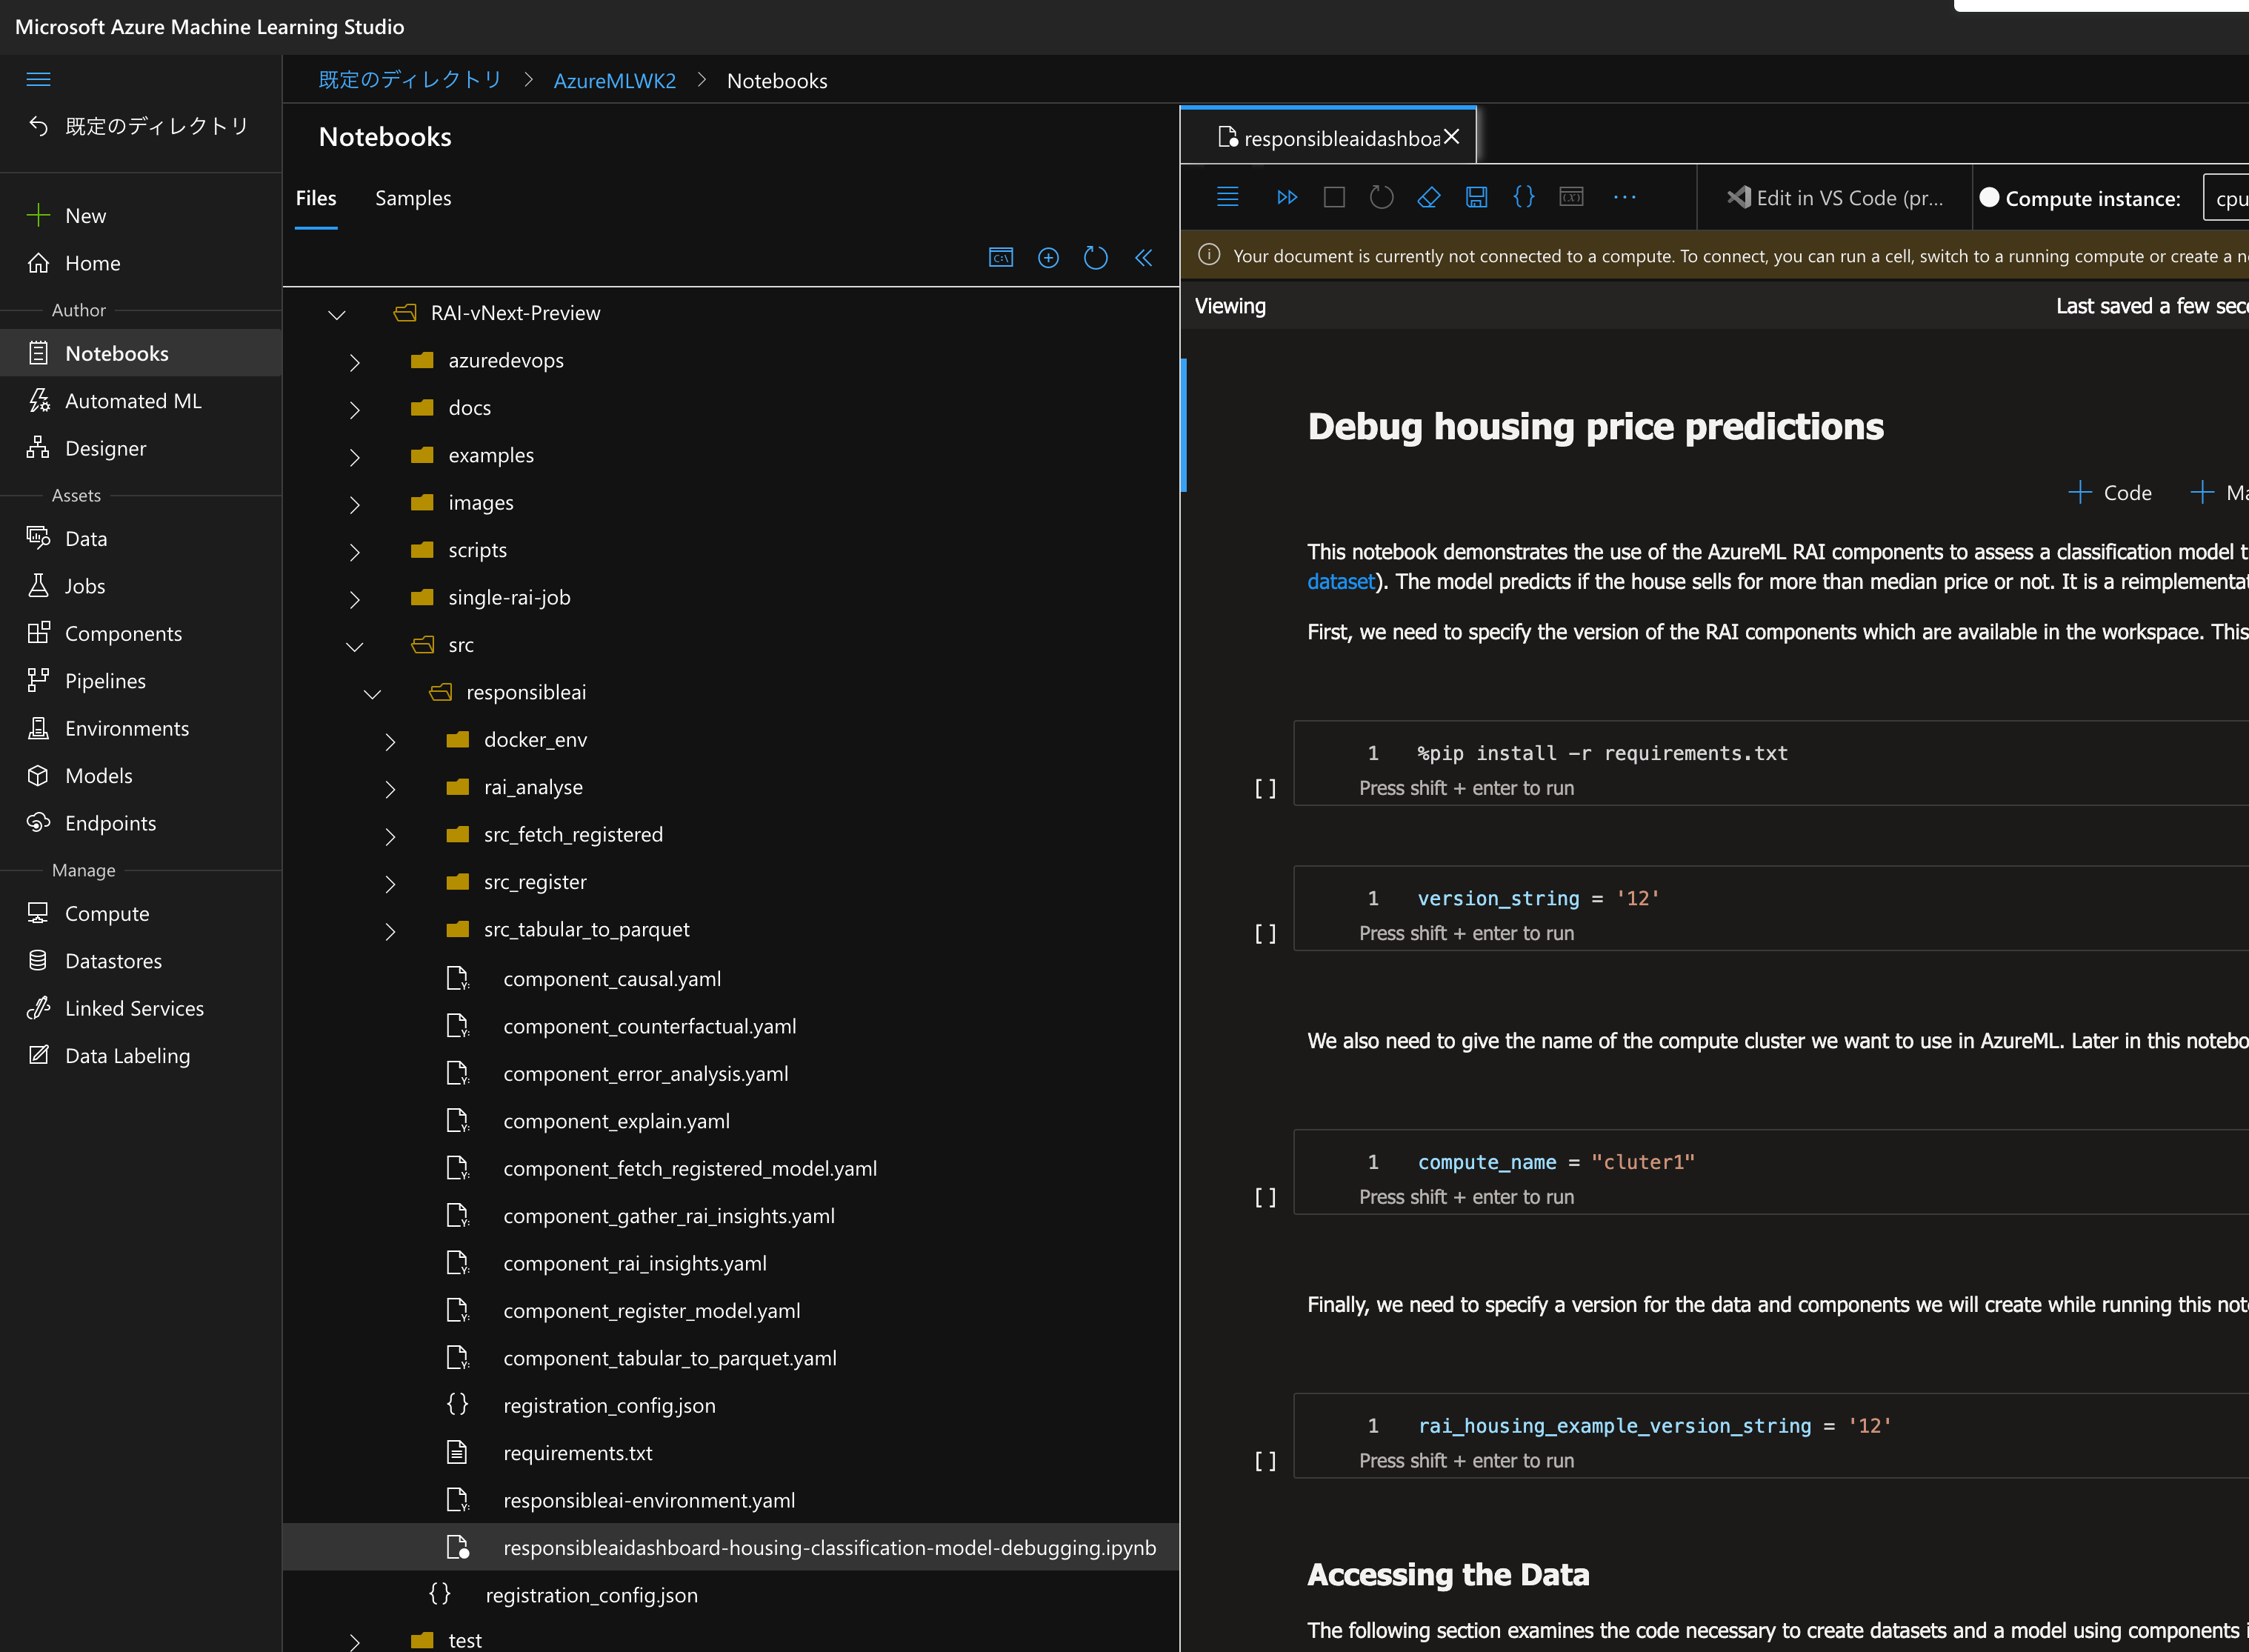Refresh the file explorer tree

[x=1095, y=258]
